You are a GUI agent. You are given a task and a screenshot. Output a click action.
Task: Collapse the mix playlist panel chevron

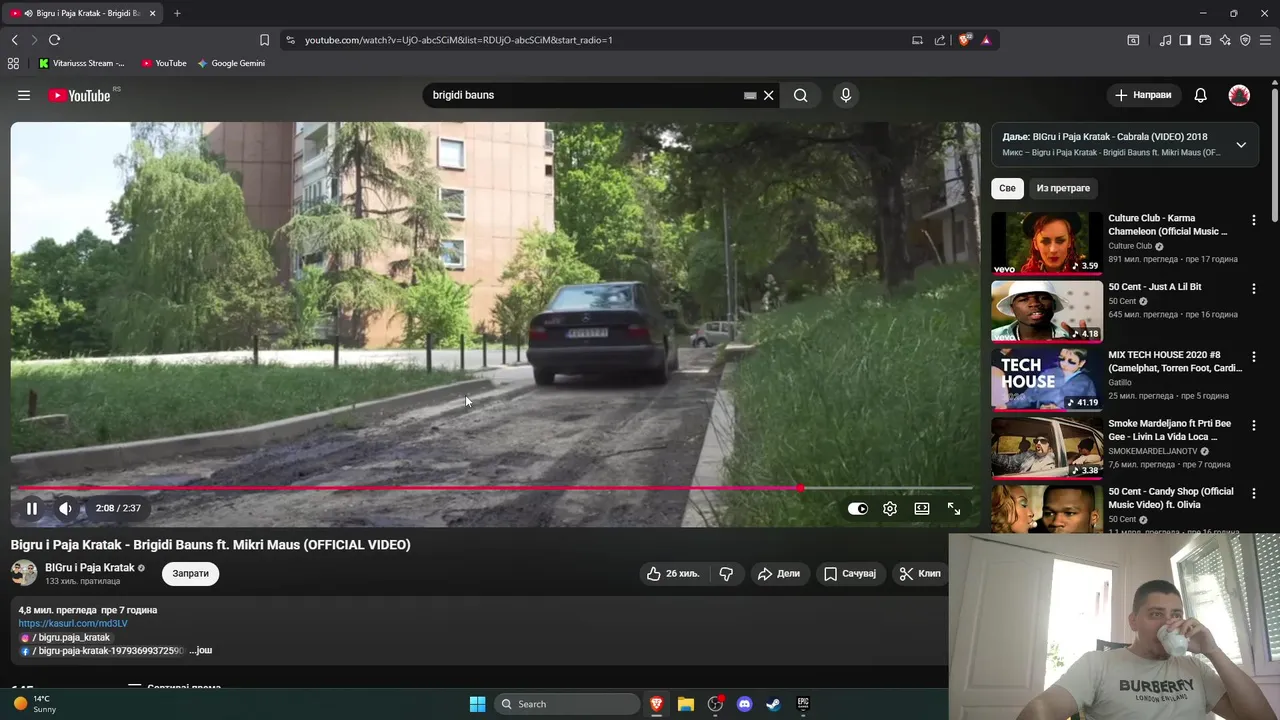(1241, 145)
